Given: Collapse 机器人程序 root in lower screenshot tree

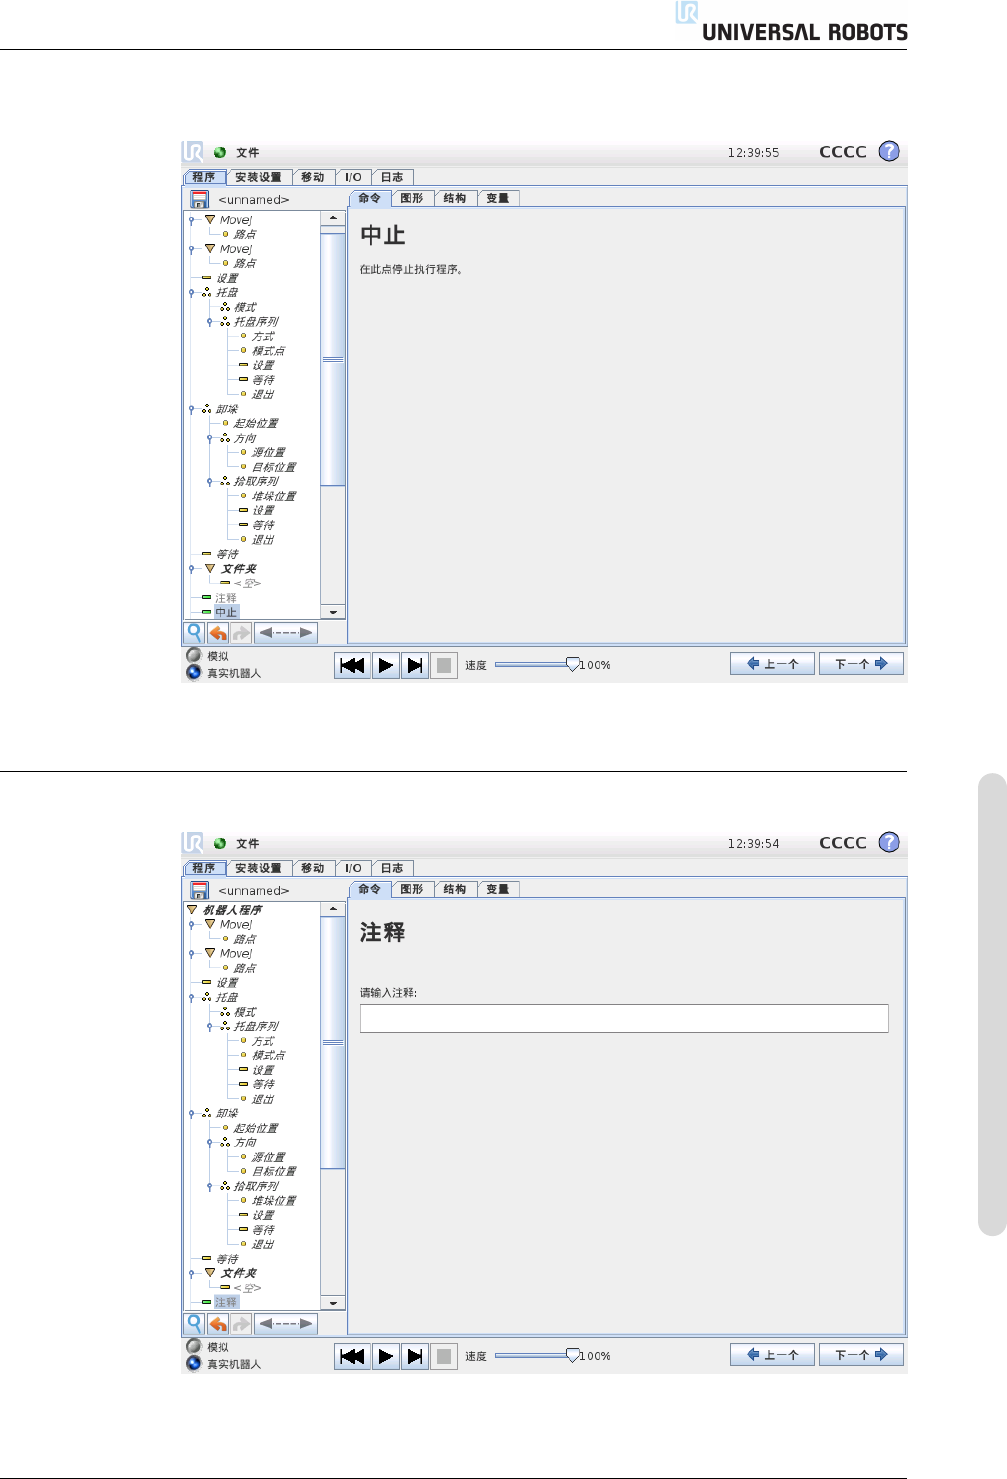Looking at the screenshot, I should pos(192,910).
